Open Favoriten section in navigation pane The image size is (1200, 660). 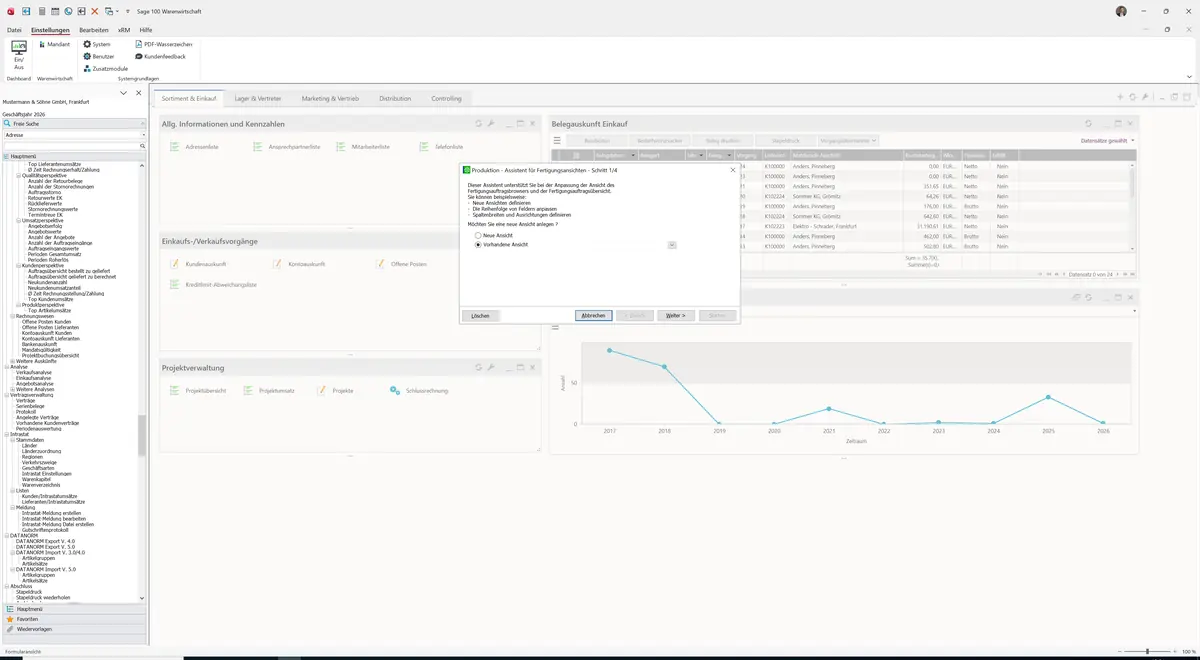pyautogui.click(x=72, y=619)
